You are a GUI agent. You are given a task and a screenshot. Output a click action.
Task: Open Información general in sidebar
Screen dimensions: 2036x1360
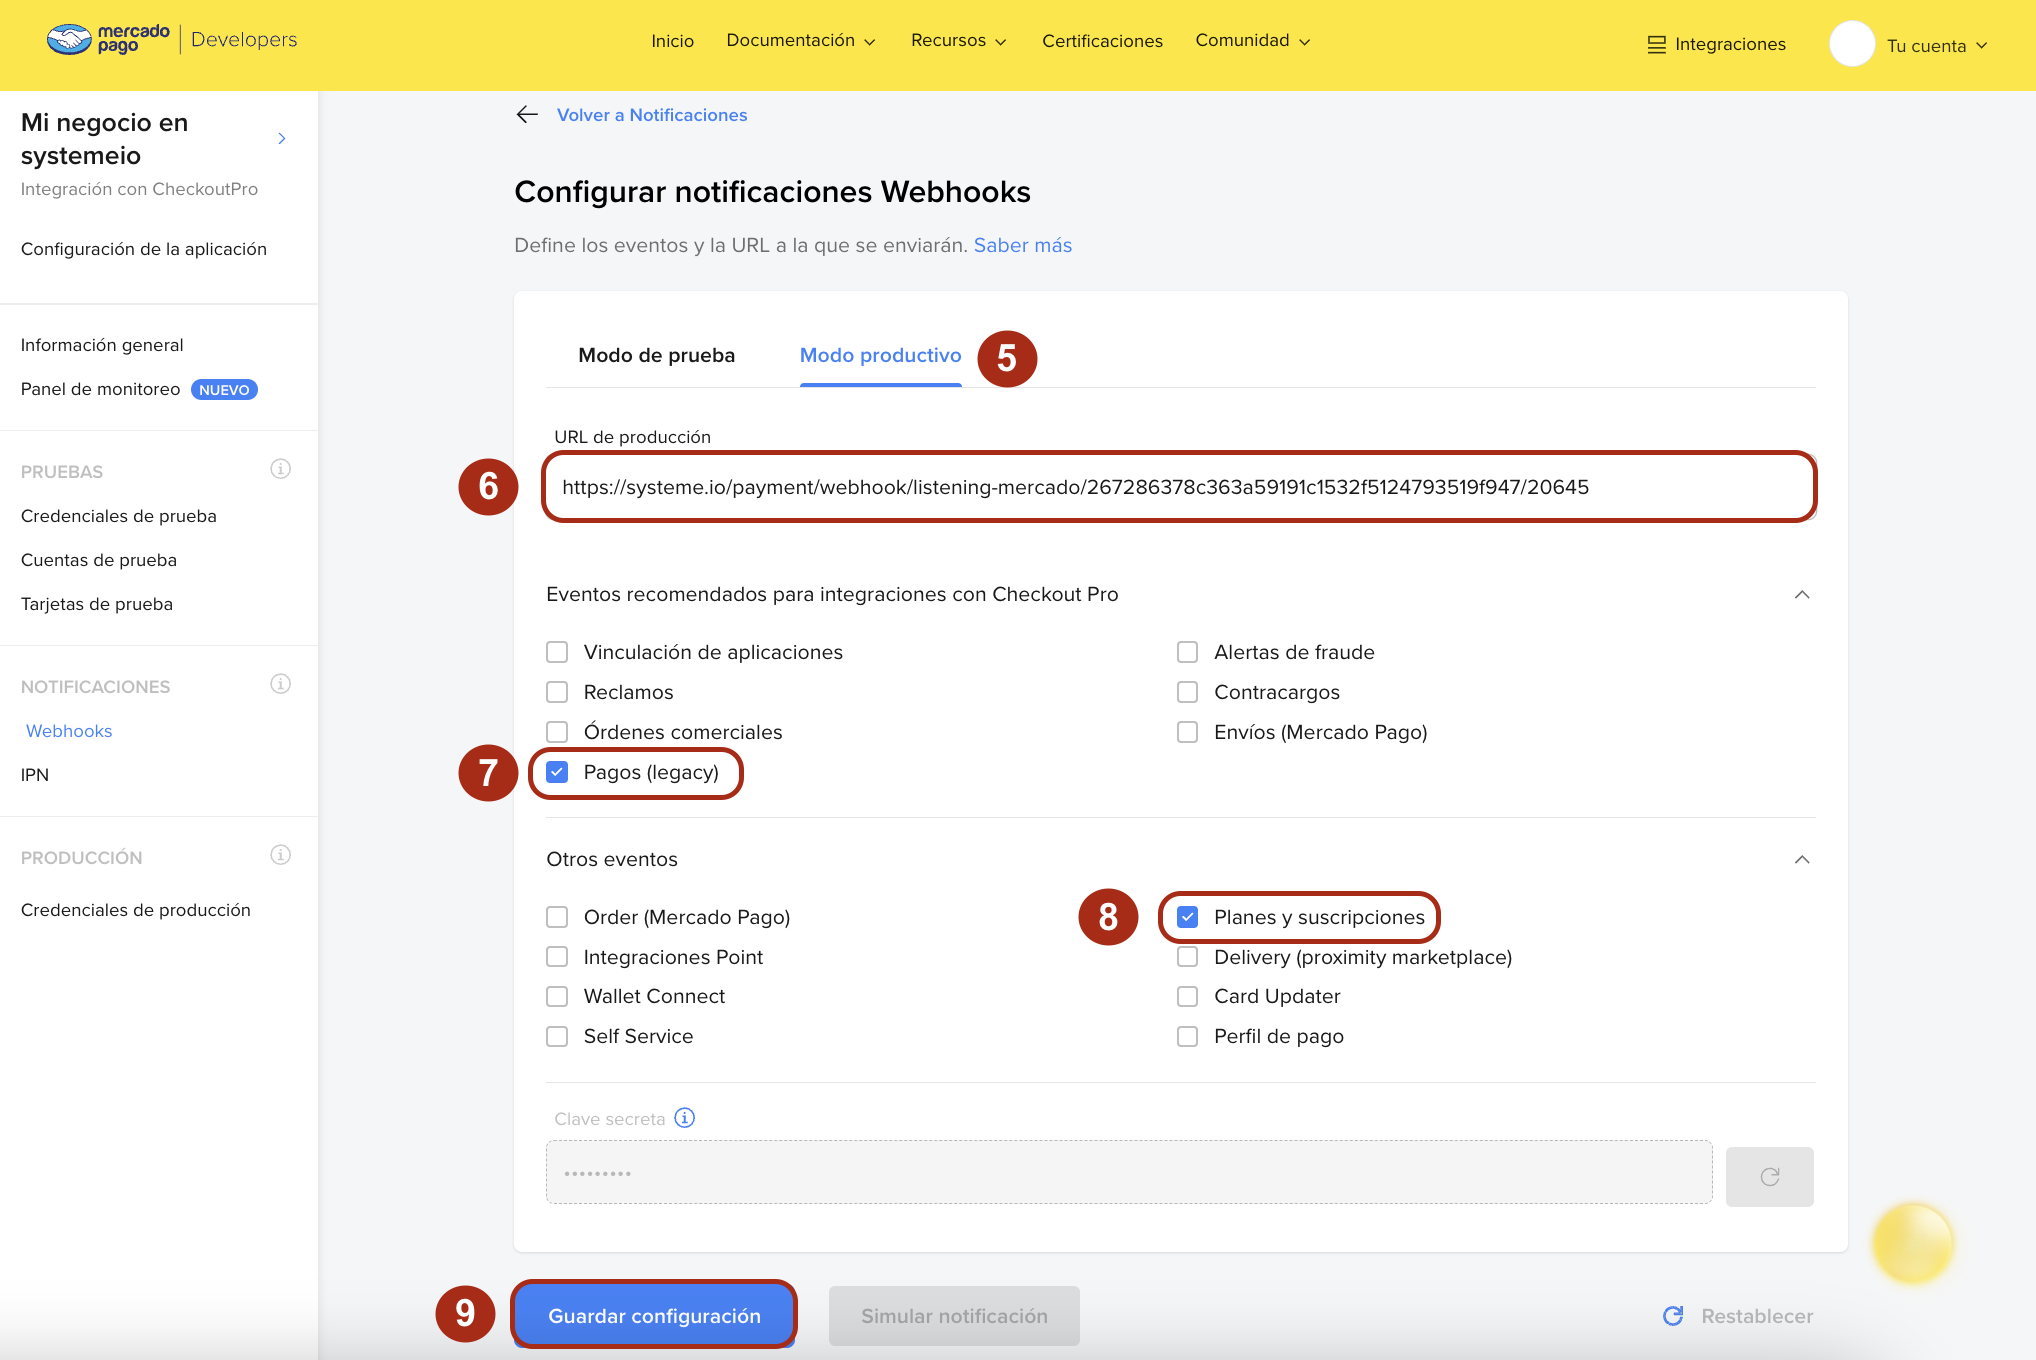pos(102,345)
